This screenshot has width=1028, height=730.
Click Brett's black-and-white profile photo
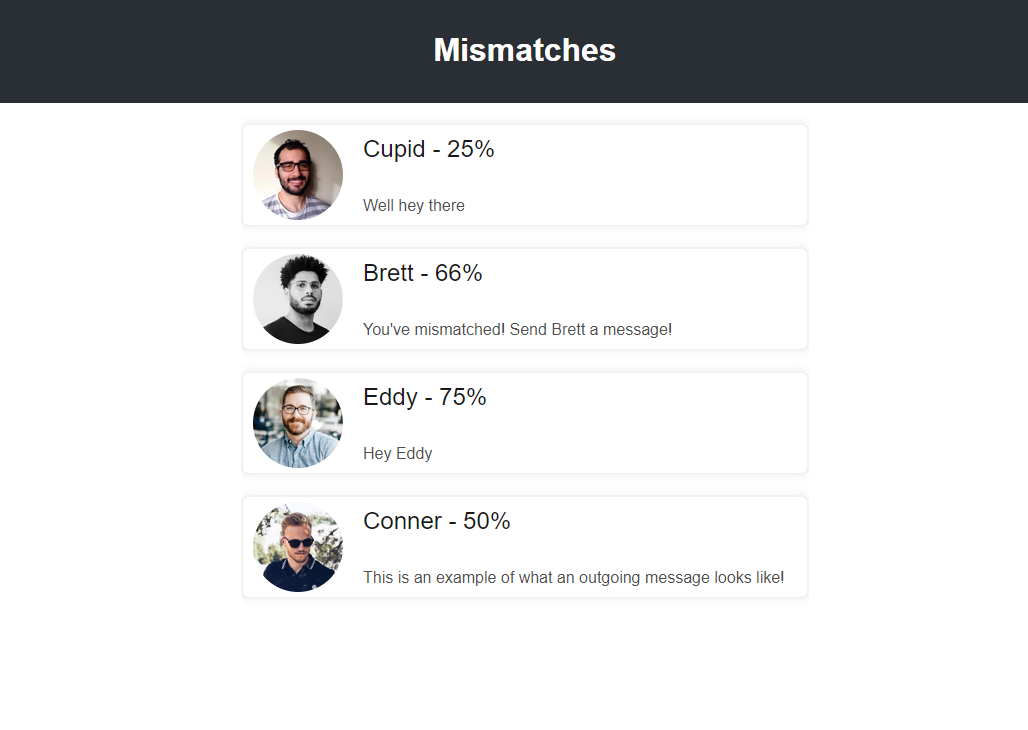click(298, 299)
